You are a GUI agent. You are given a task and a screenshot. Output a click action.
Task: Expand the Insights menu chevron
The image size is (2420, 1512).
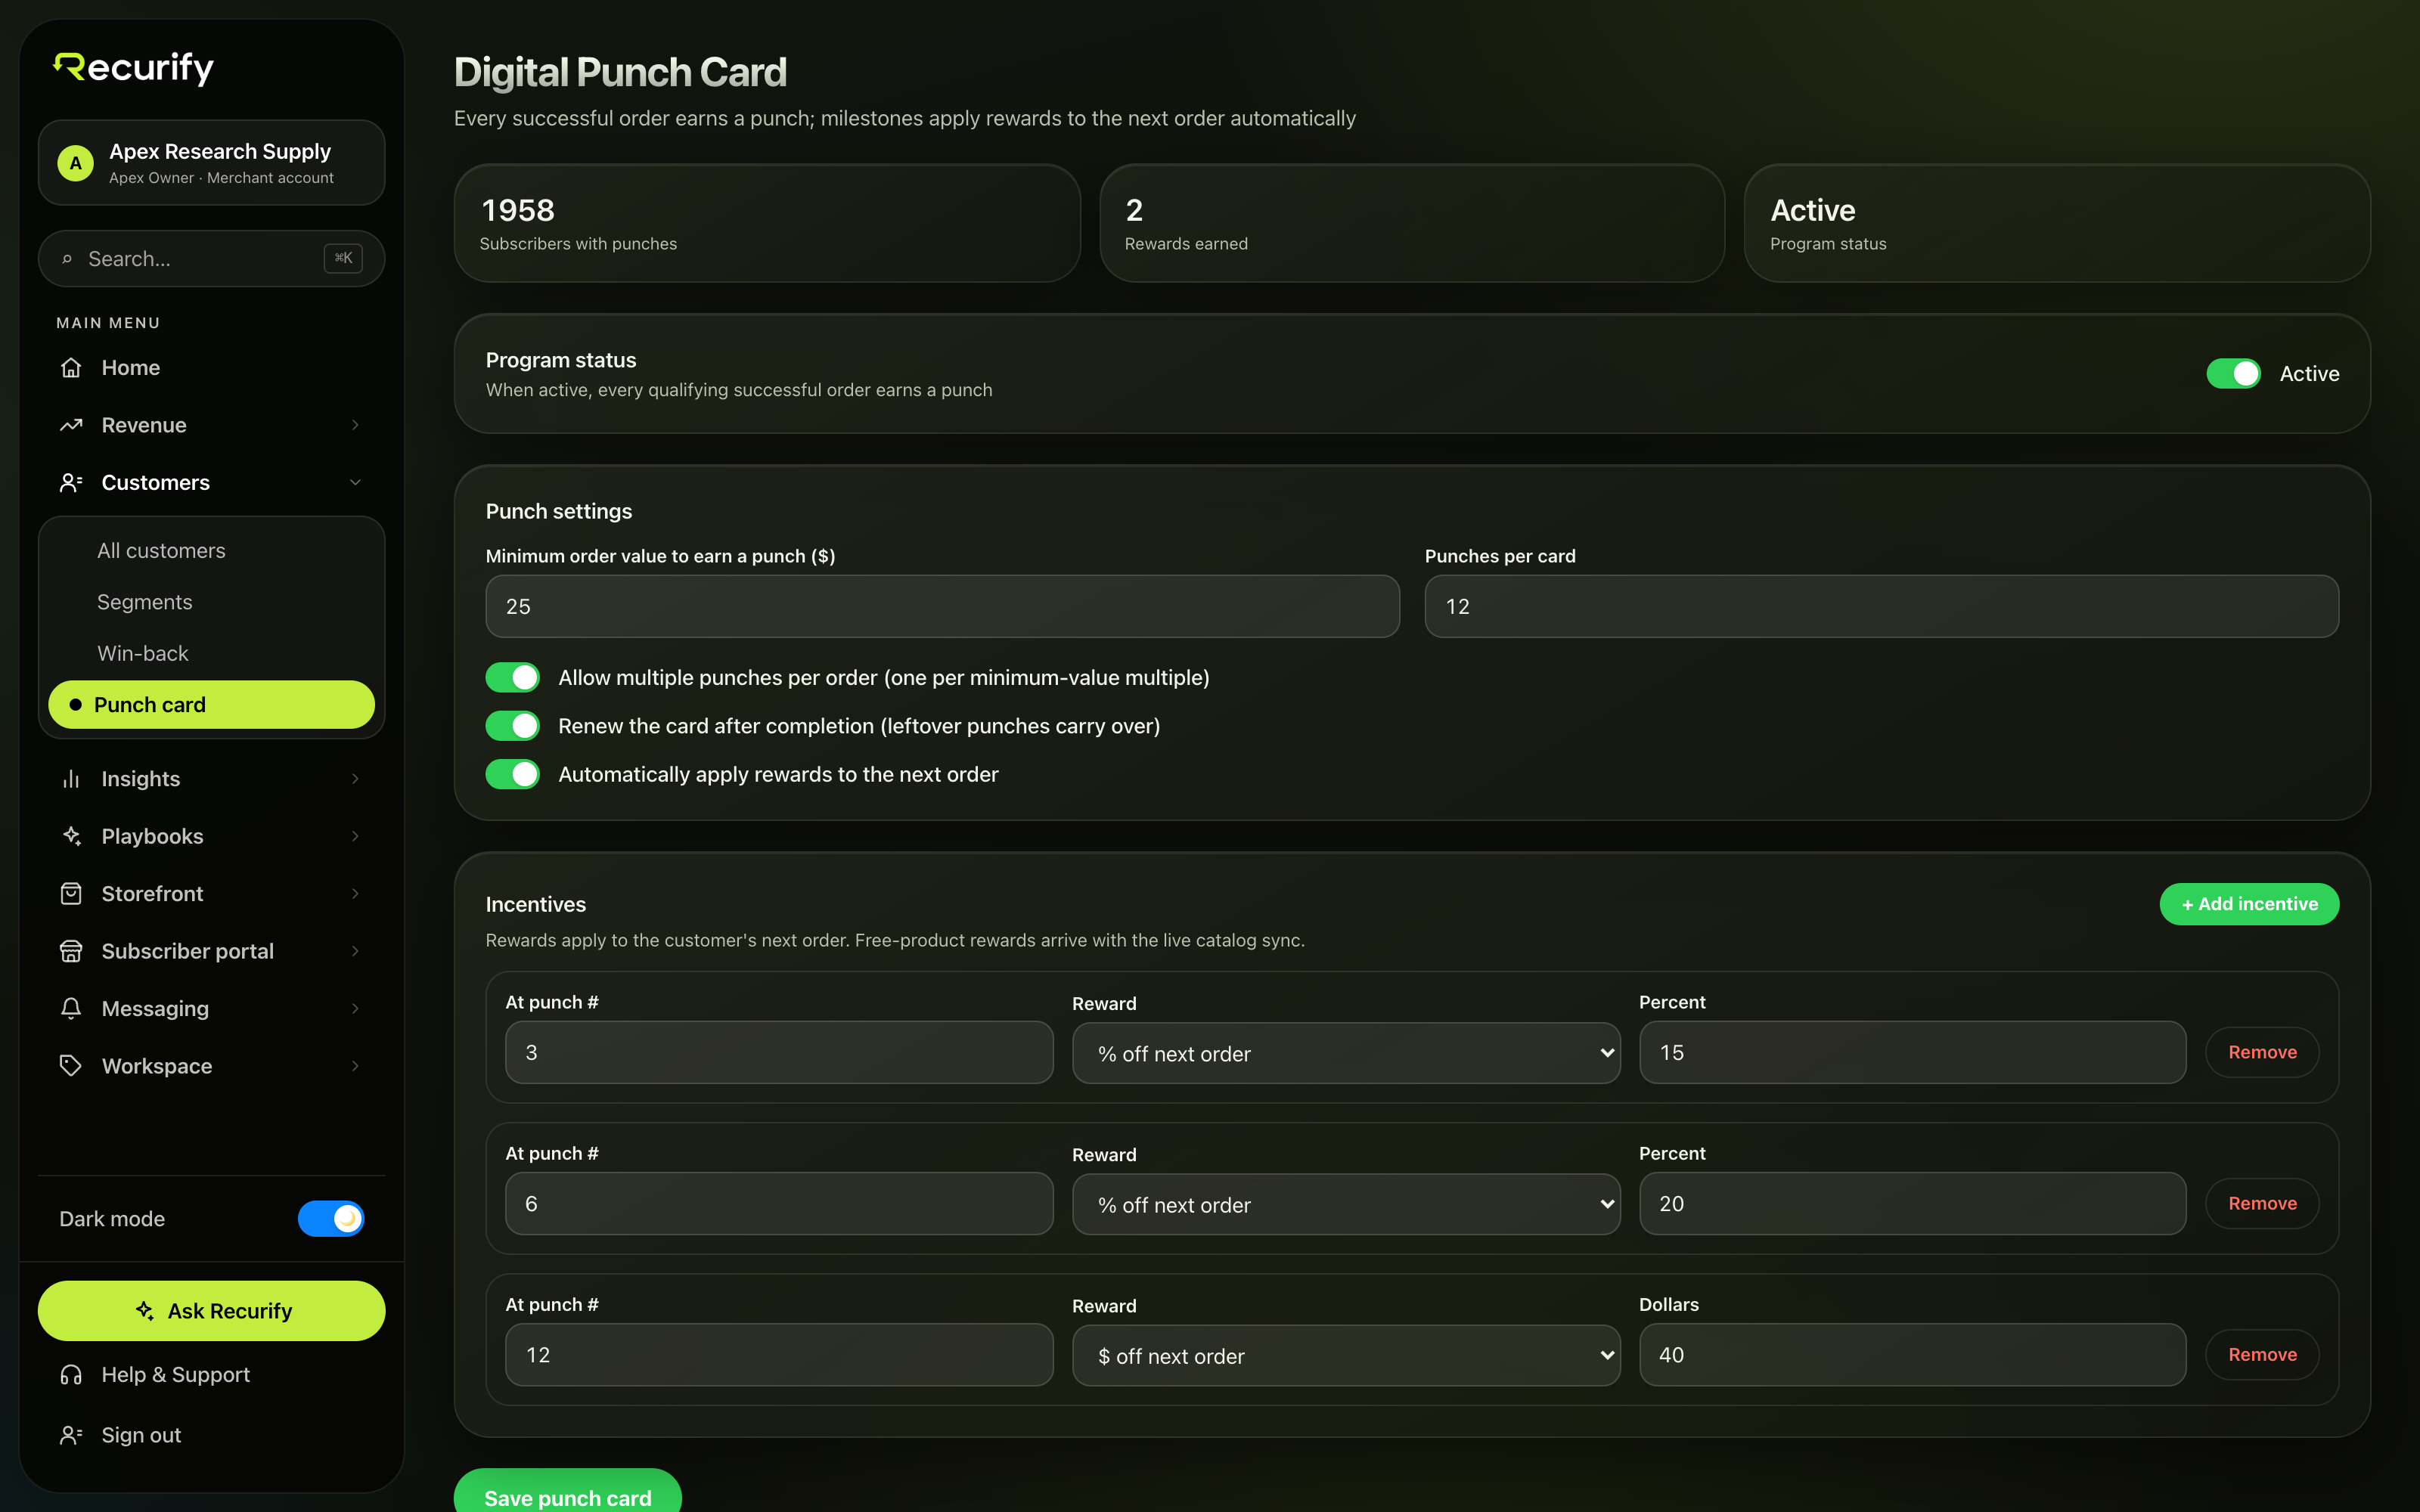click(355, 779)
